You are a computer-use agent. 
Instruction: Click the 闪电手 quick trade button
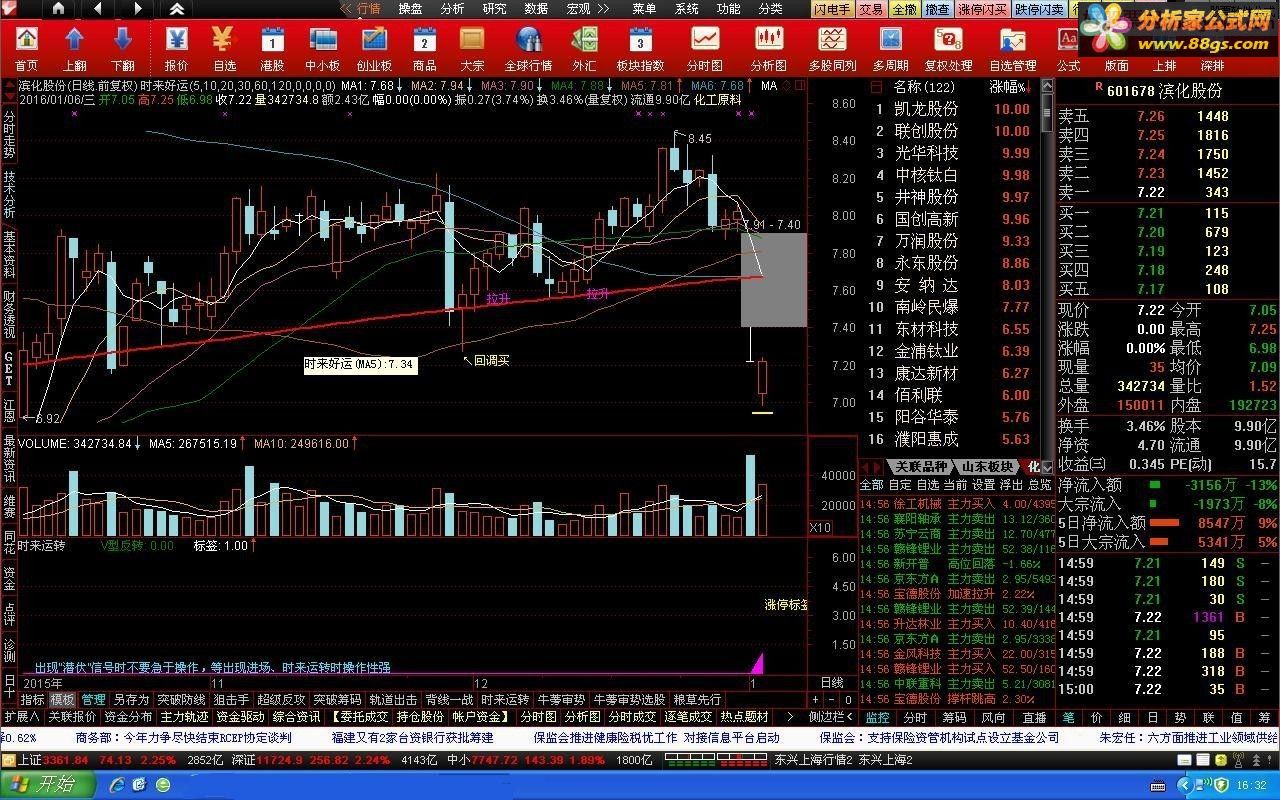pyautogui.click(x=831, y=9)
